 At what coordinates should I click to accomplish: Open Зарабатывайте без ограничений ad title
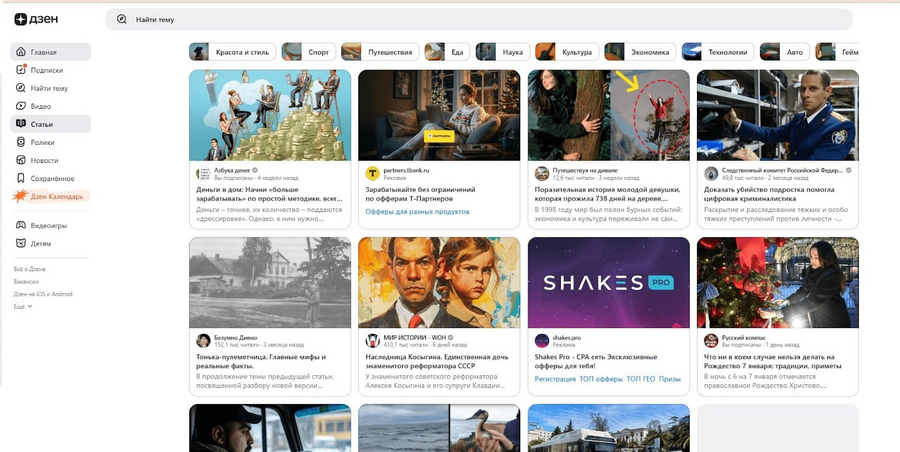coord(421,194)
